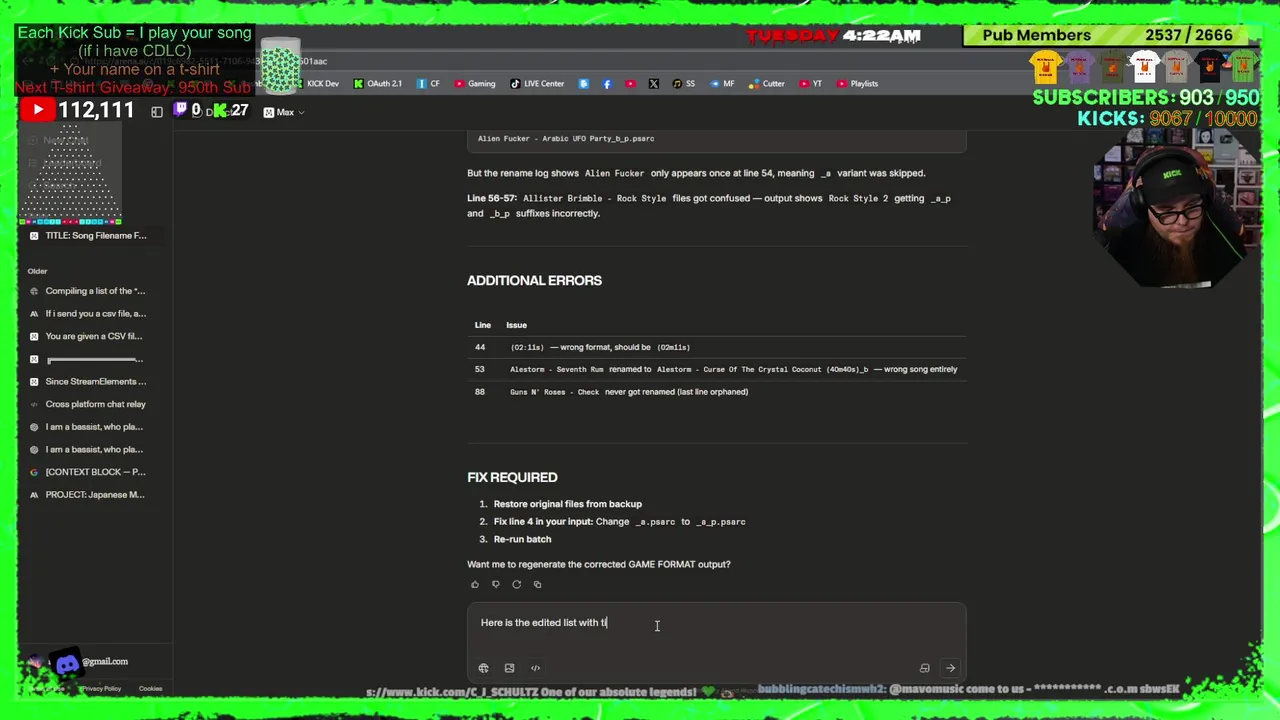Click 'Re-run batch' step
Viewport: 1280px width, 720px height.
pos(522,539)
